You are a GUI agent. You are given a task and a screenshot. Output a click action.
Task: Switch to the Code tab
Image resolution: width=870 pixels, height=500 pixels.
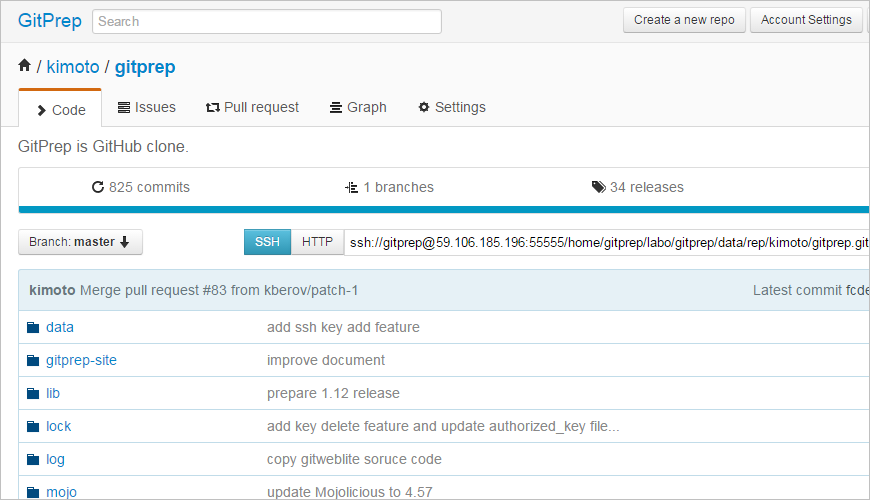point(60,109)
